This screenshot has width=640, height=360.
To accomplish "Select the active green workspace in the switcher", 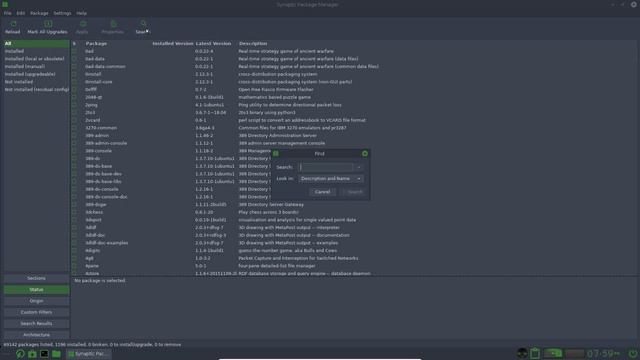I will 553,353.
